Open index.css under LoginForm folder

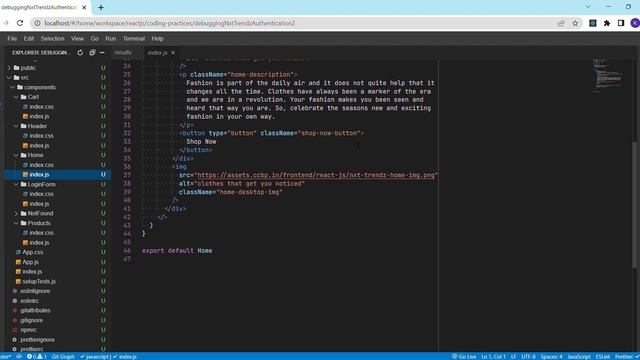click(x=41, y=194)
